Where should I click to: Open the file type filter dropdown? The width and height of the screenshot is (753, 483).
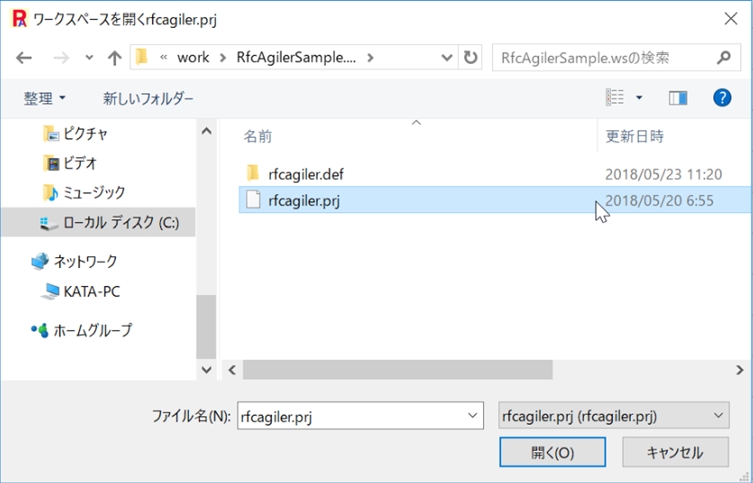pos(614,415)
